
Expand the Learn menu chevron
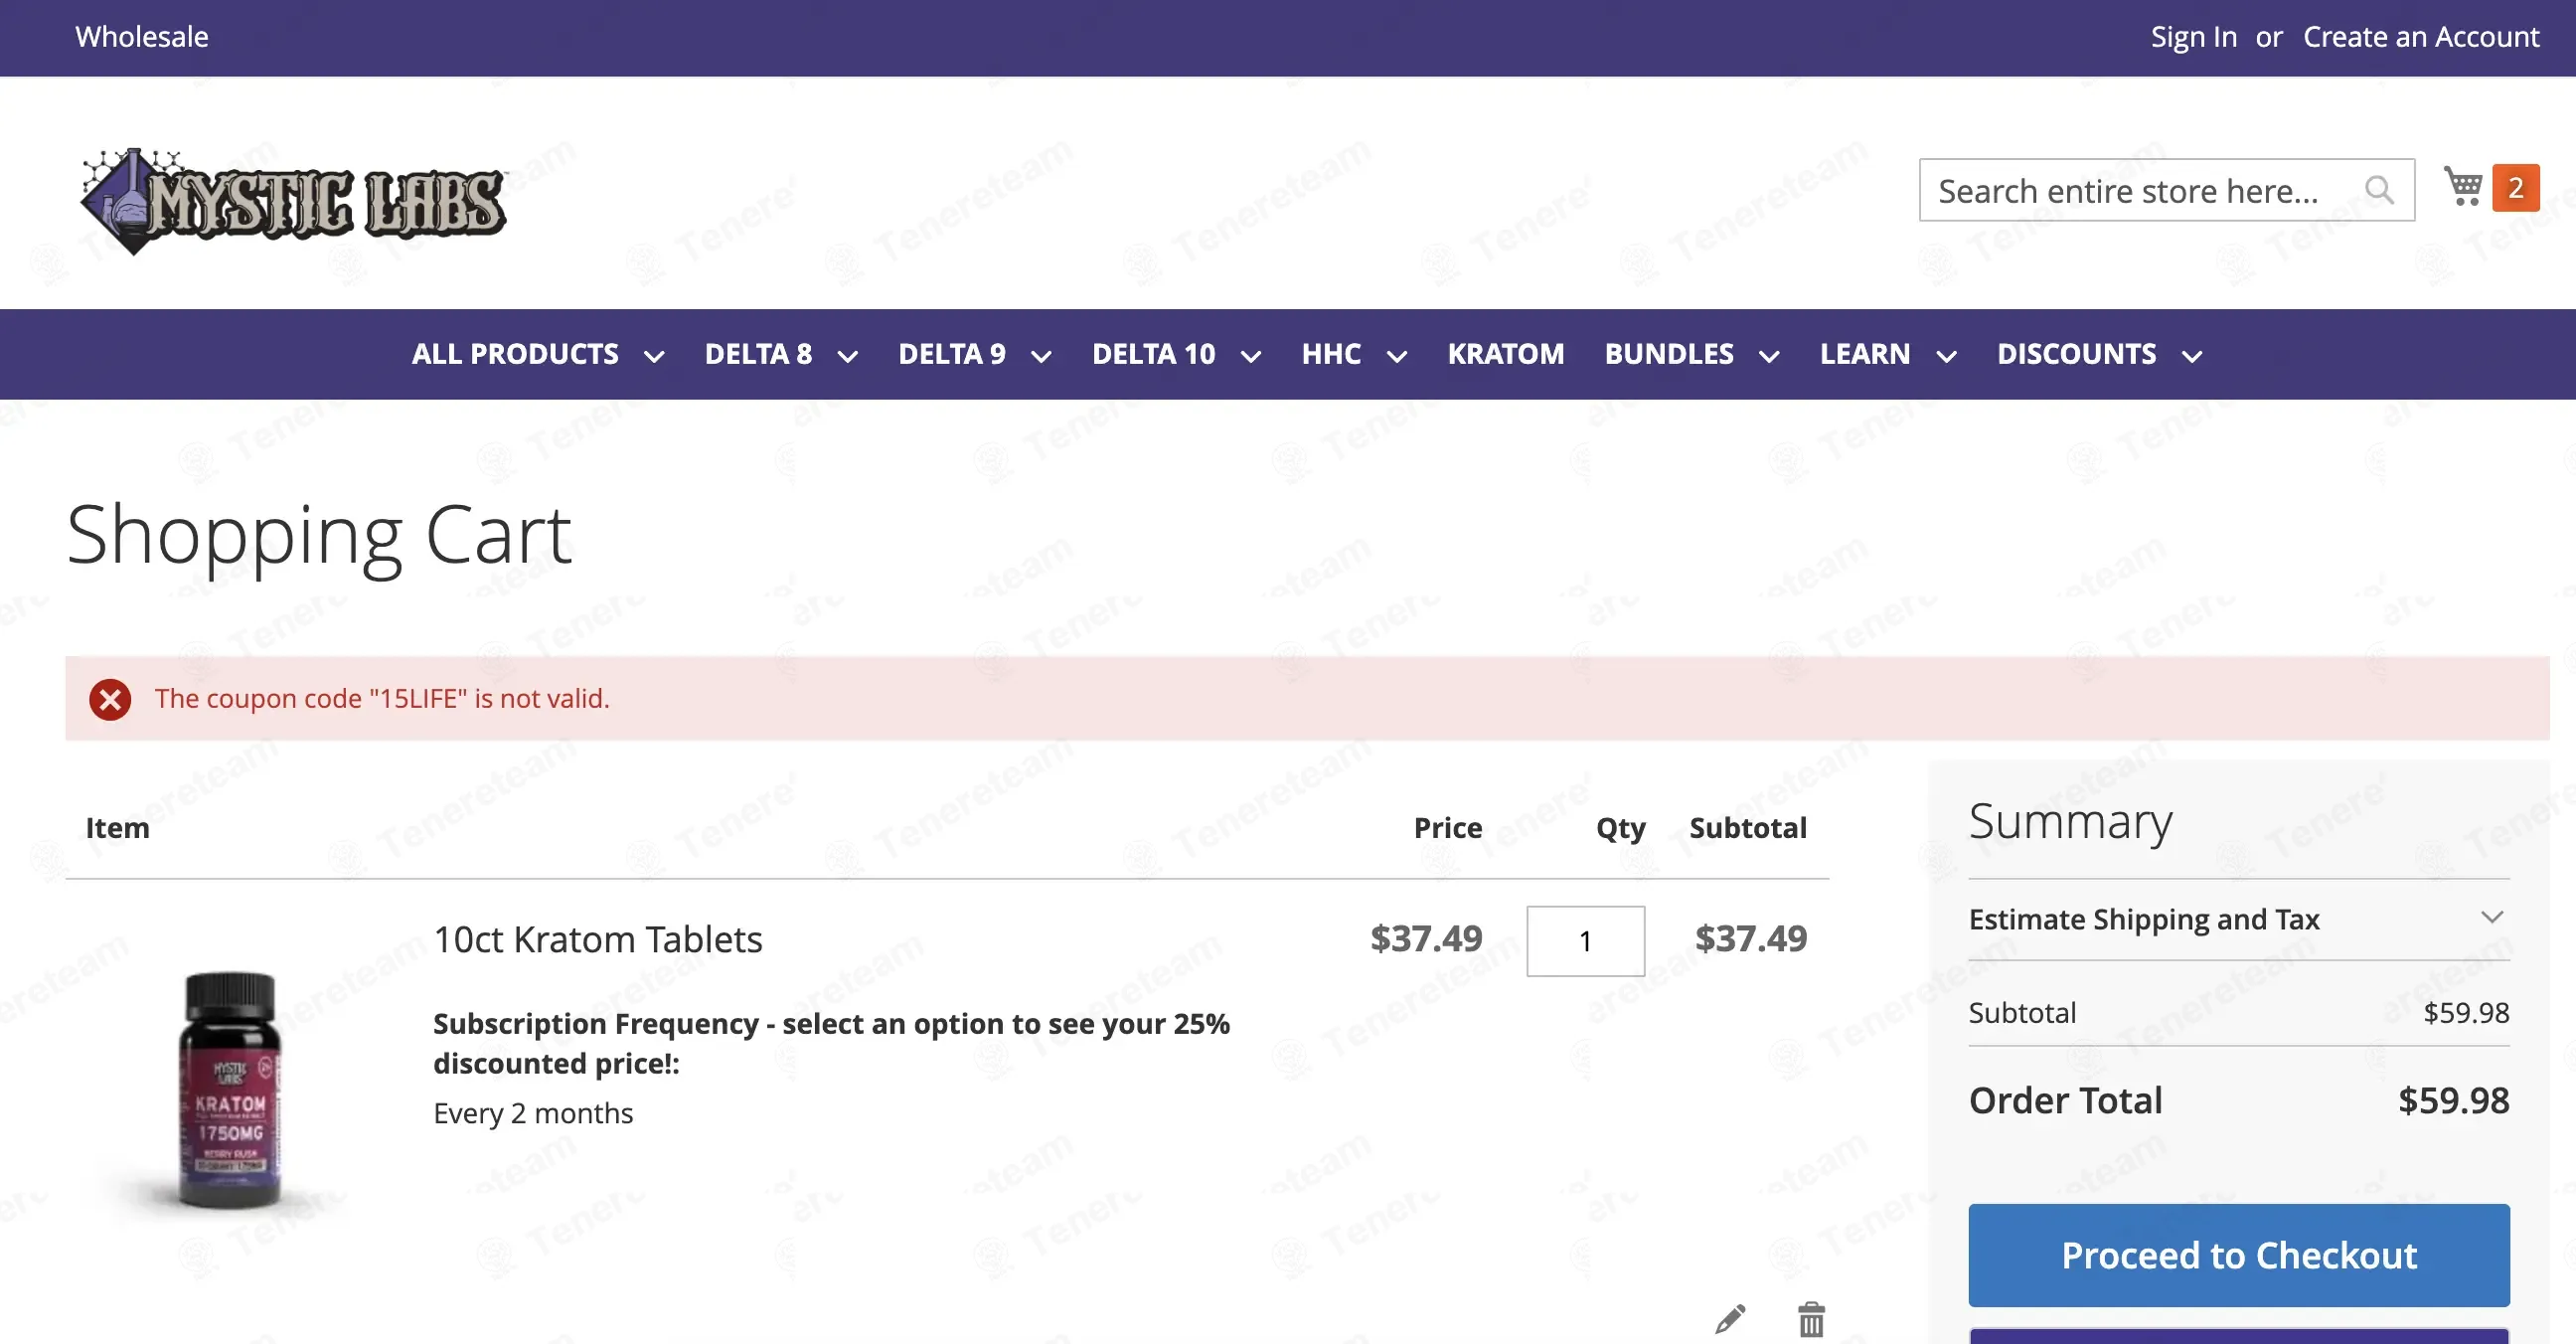tap(1946, 356)
